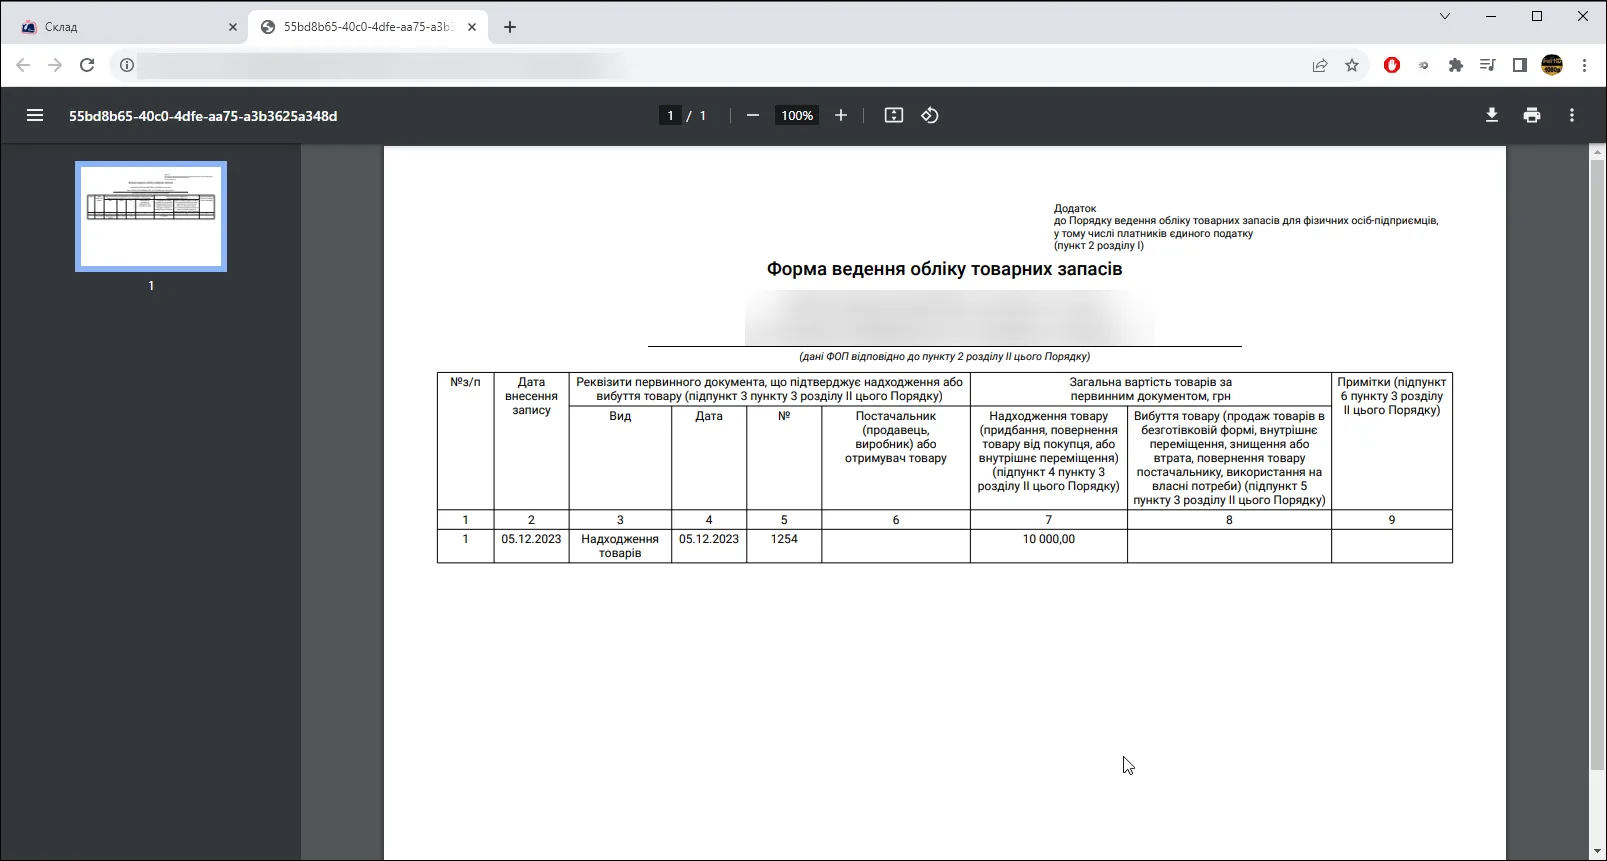This screenshot has width=1607, height=861.
Task: Bookmark this page with star icon
Action: point(1352,65)
